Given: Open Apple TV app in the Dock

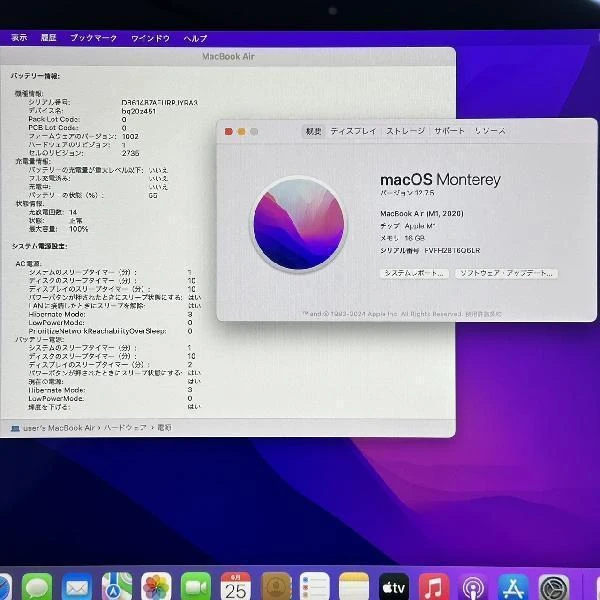Looking at the screenshot, I should pyautogui.click(x=394, y=587).
